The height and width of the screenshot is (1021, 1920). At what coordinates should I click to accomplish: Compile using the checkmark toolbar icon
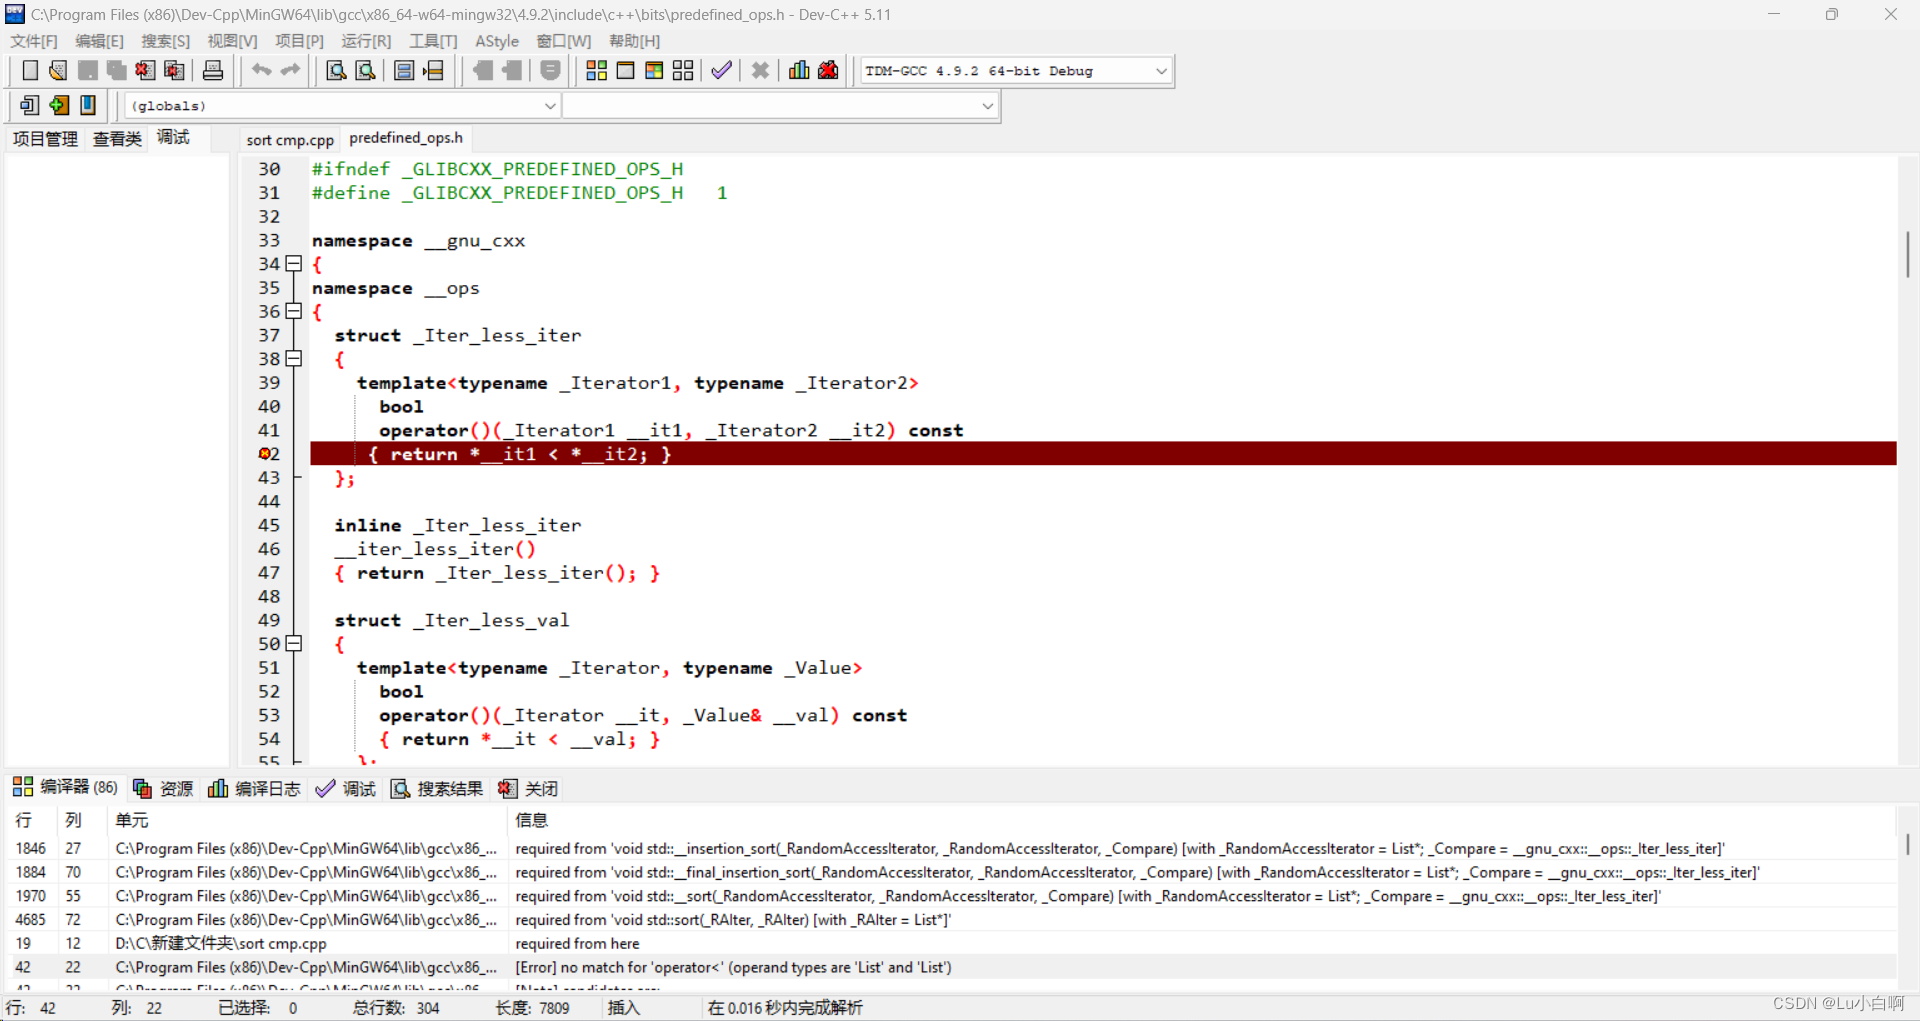[721, 70]
